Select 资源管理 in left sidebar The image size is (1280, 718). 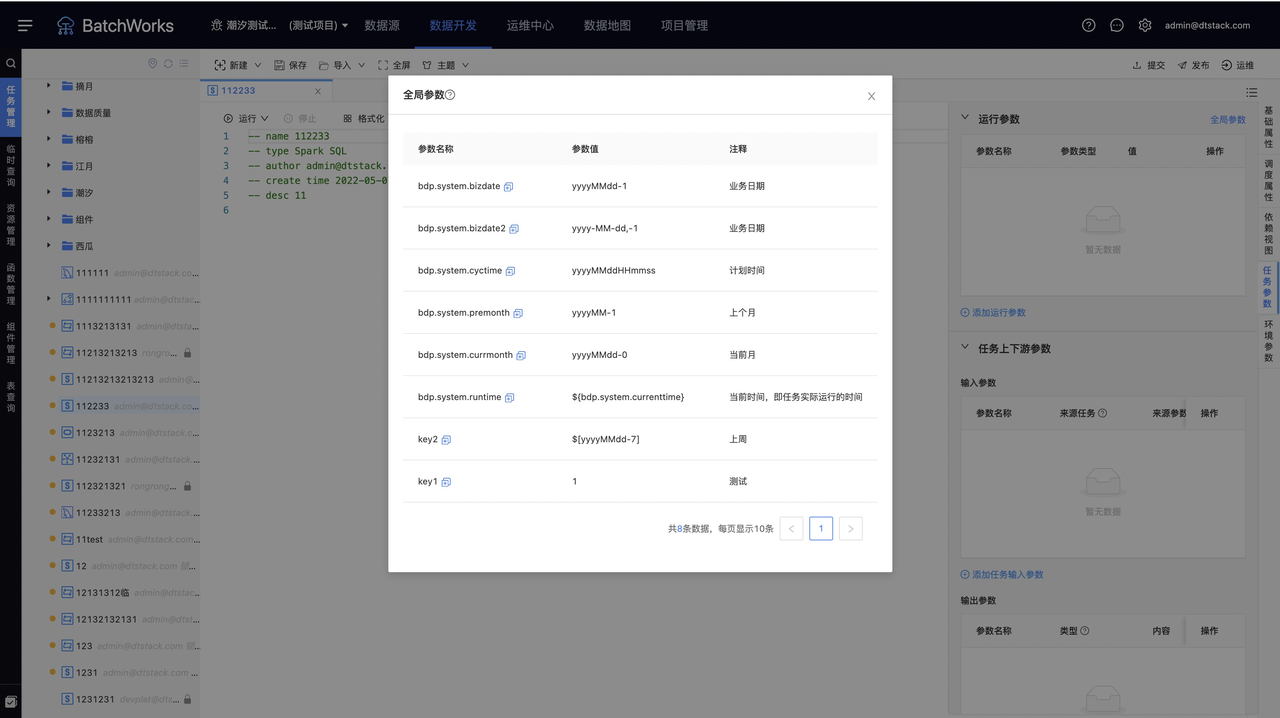[x=11, y=225]
